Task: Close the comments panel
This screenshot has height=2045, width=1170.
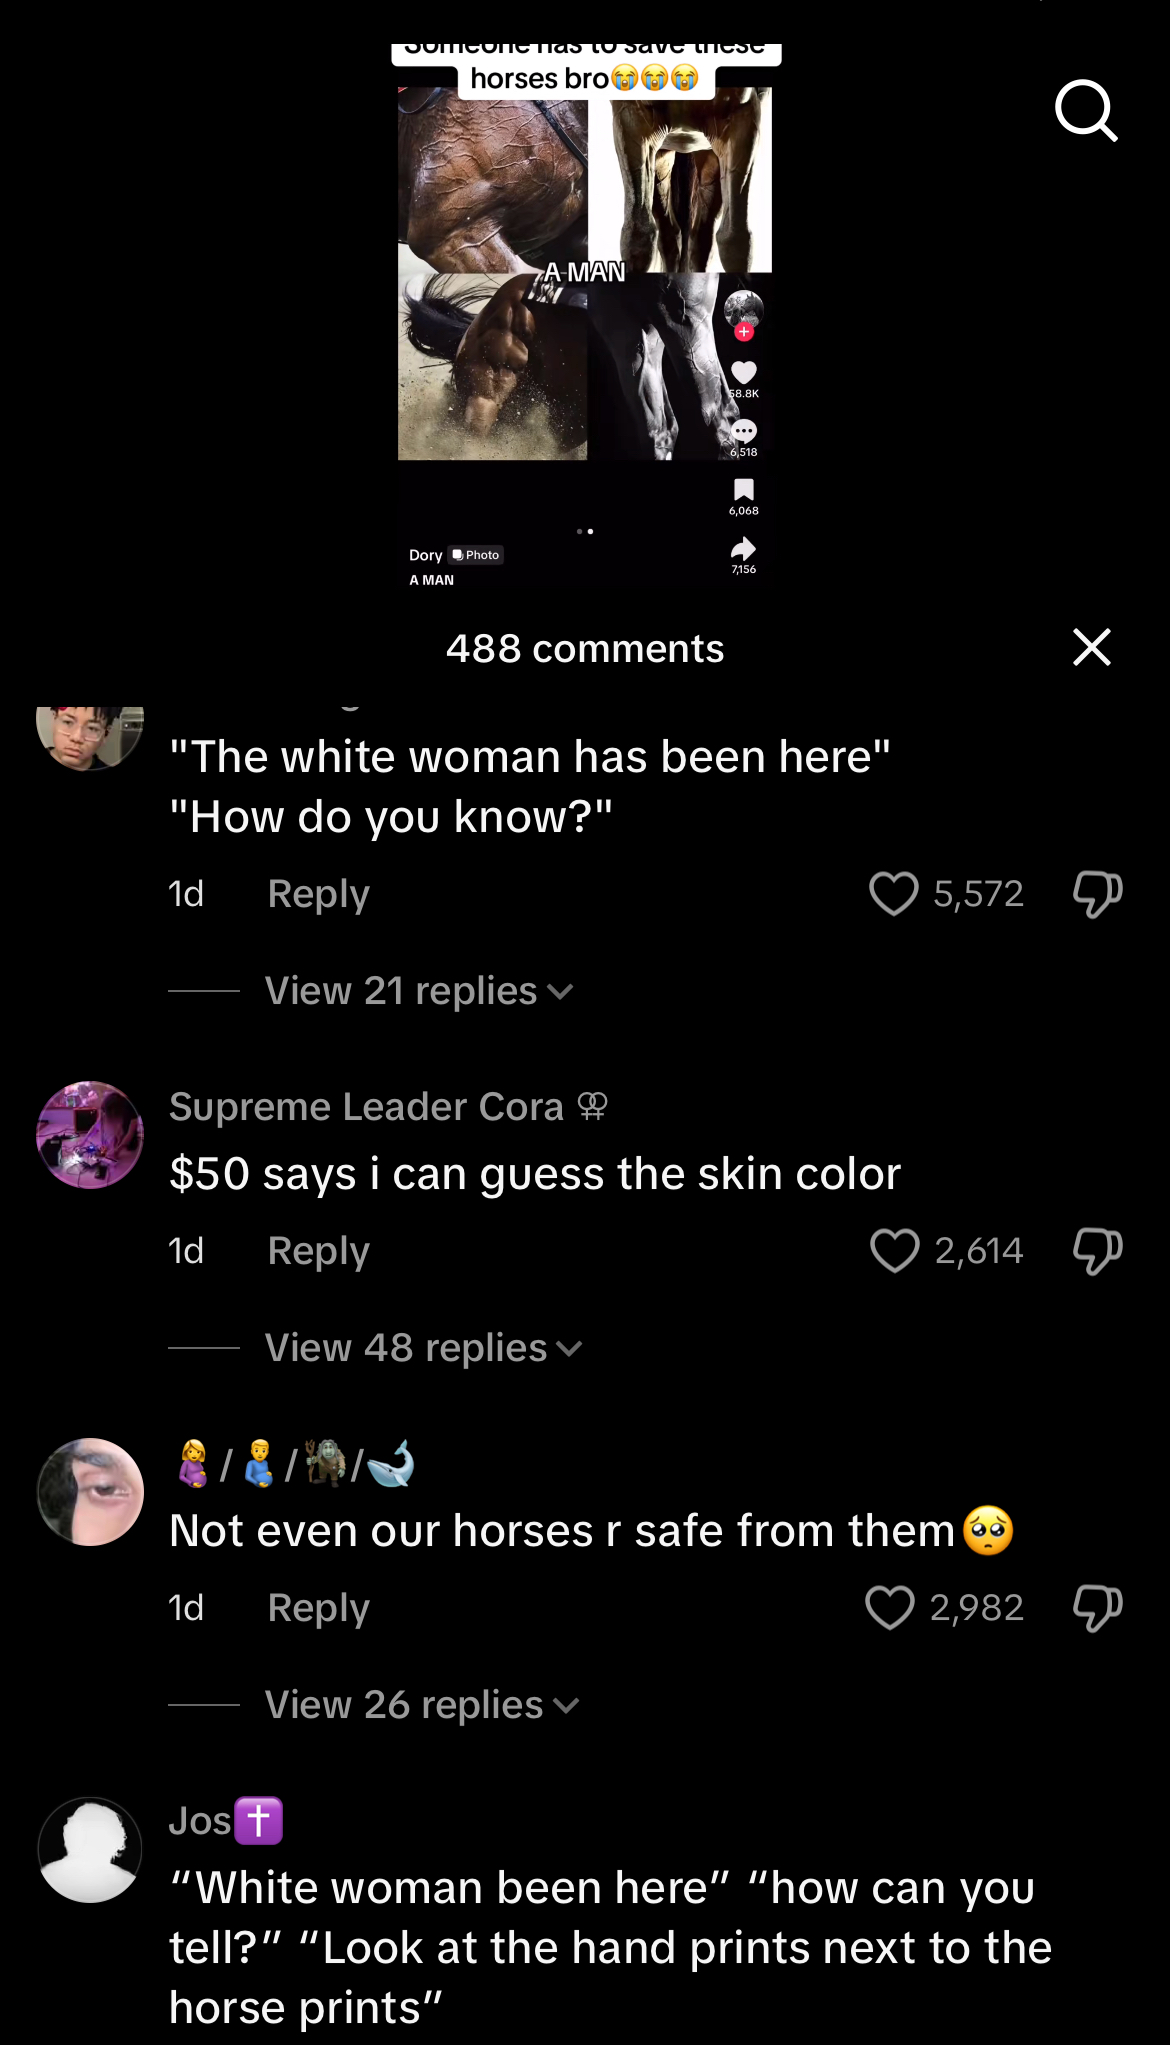Action: coord(1092,647)
